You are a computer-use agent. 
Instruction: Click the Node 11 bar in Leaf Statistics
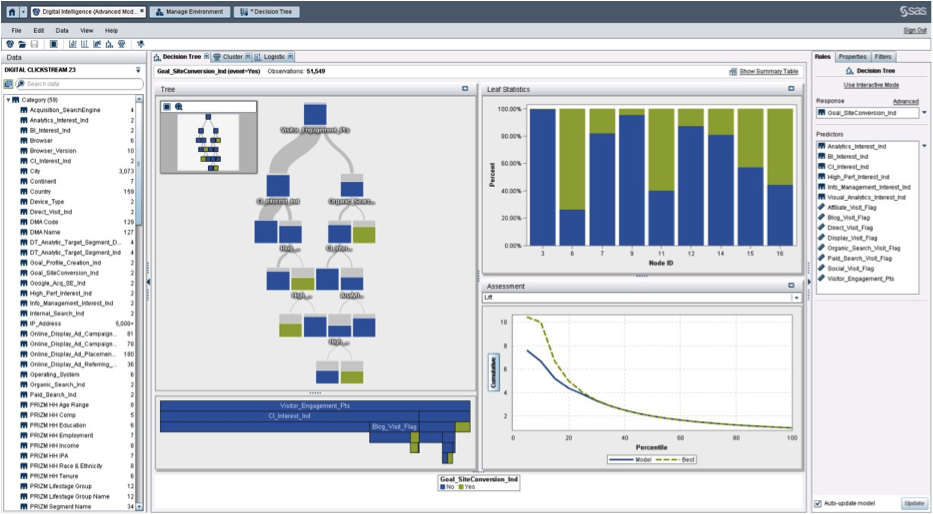(661, 177)
